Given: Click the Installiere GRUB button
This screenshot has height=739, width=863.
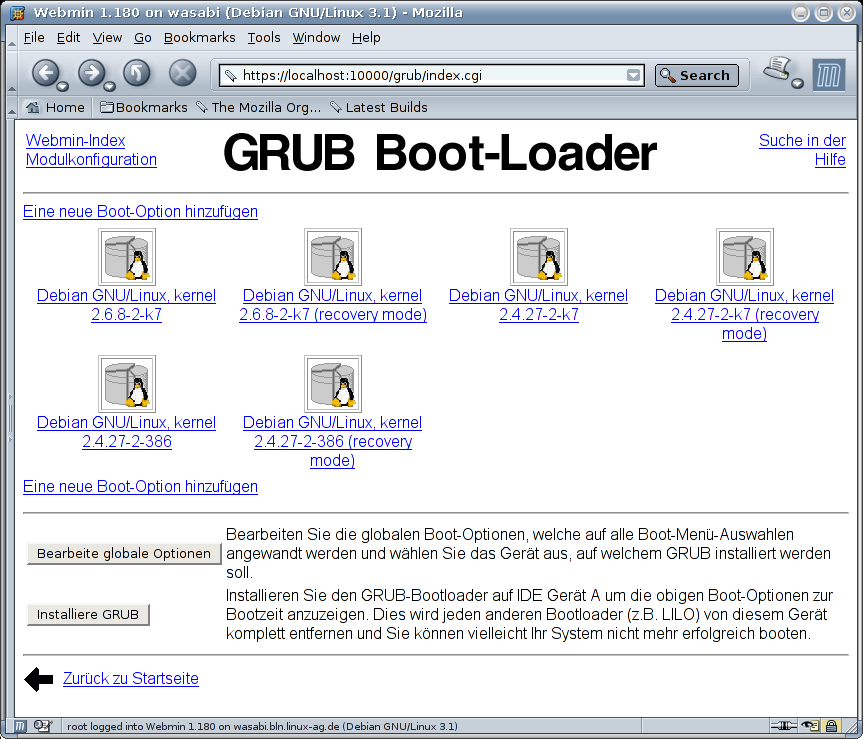Looking at the screenshot, I should [88, 614].
